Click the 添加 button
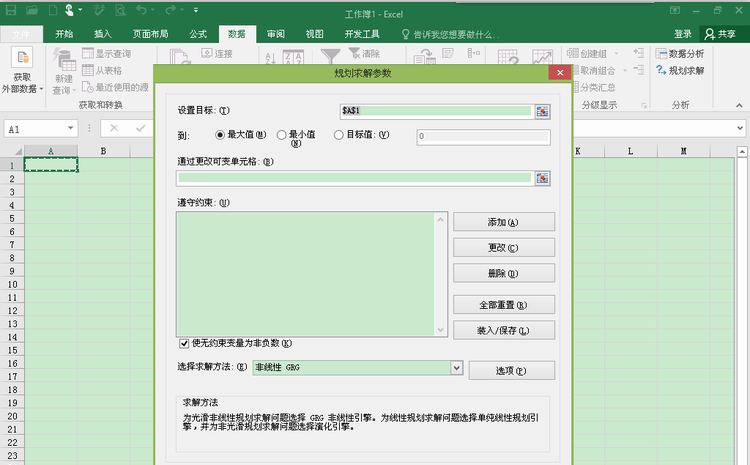750x465 pixels. point(504,222)
